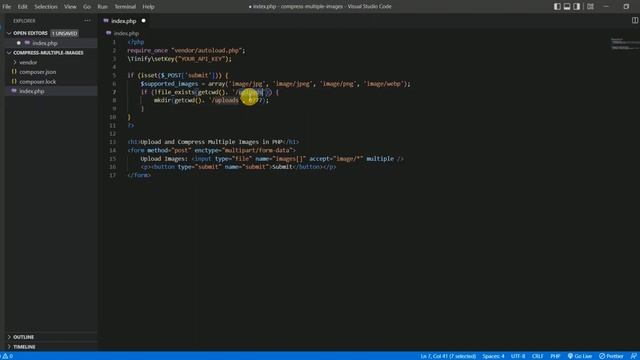Open notifications bell in status bar
640x360 pixels.
click(x=633, y=356)
